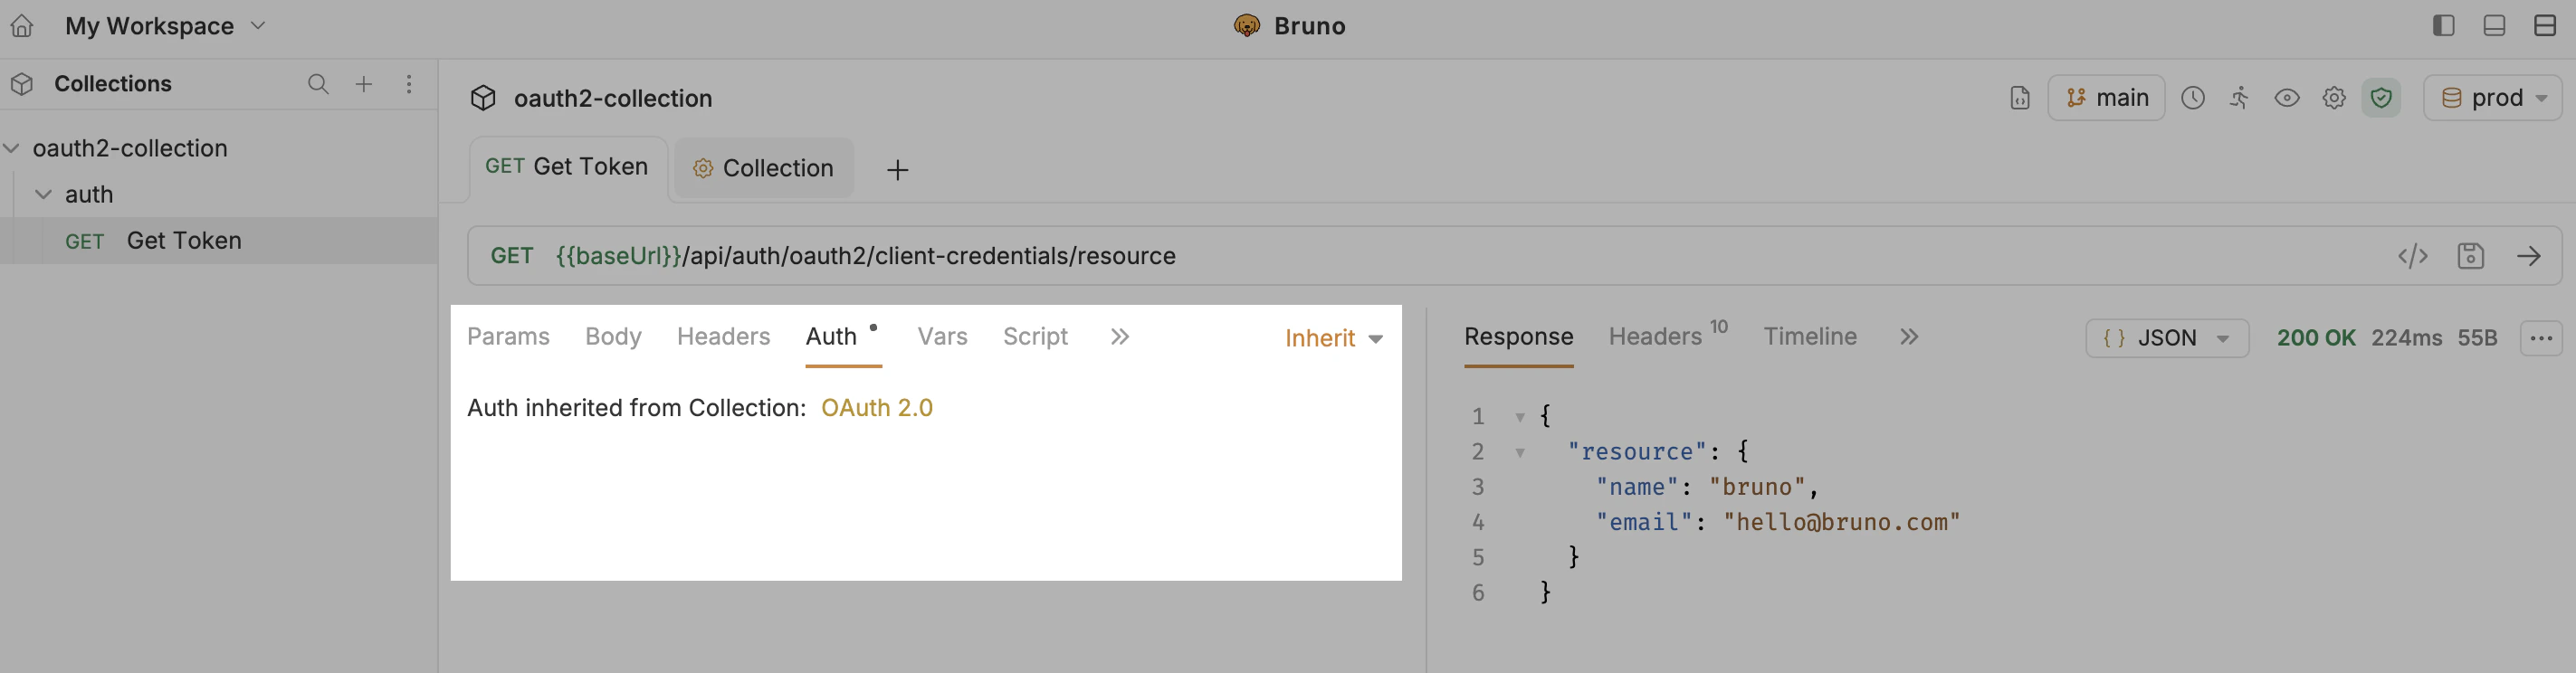The height and width of the screenshot is (673, 2576).
Task: Open the main git branch button
Action: tap(2106, 98)
